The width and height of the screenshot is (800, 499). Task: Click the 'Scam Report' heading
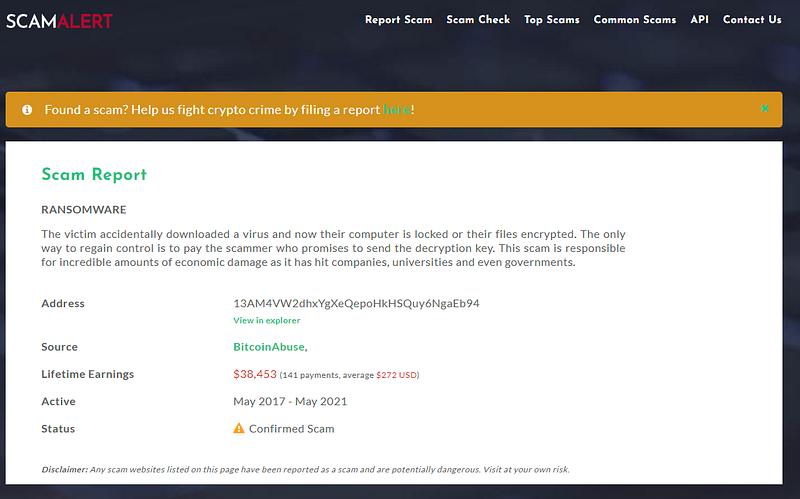[94, 174]
